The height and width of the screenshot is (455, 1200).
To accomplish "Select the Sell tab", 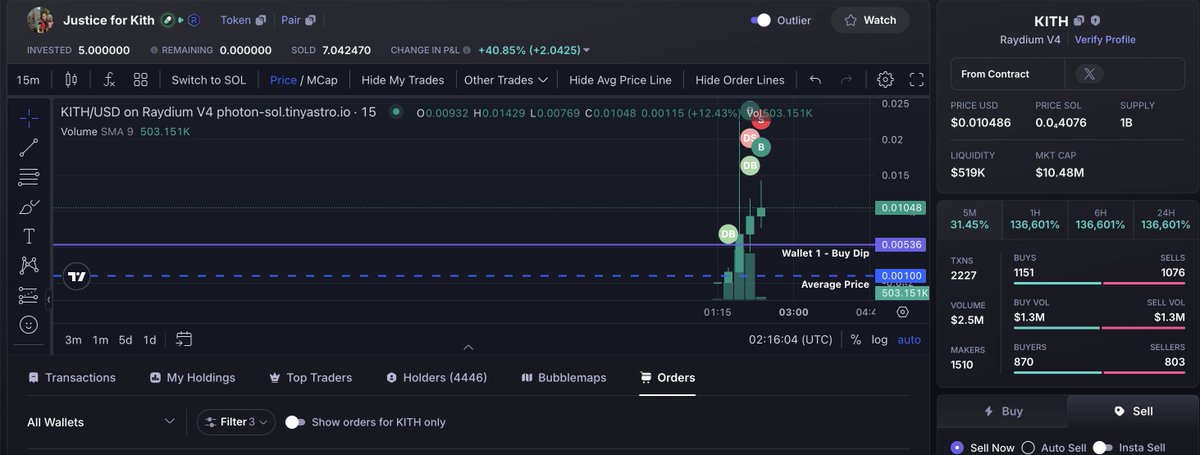I will tap(1133, 411).
